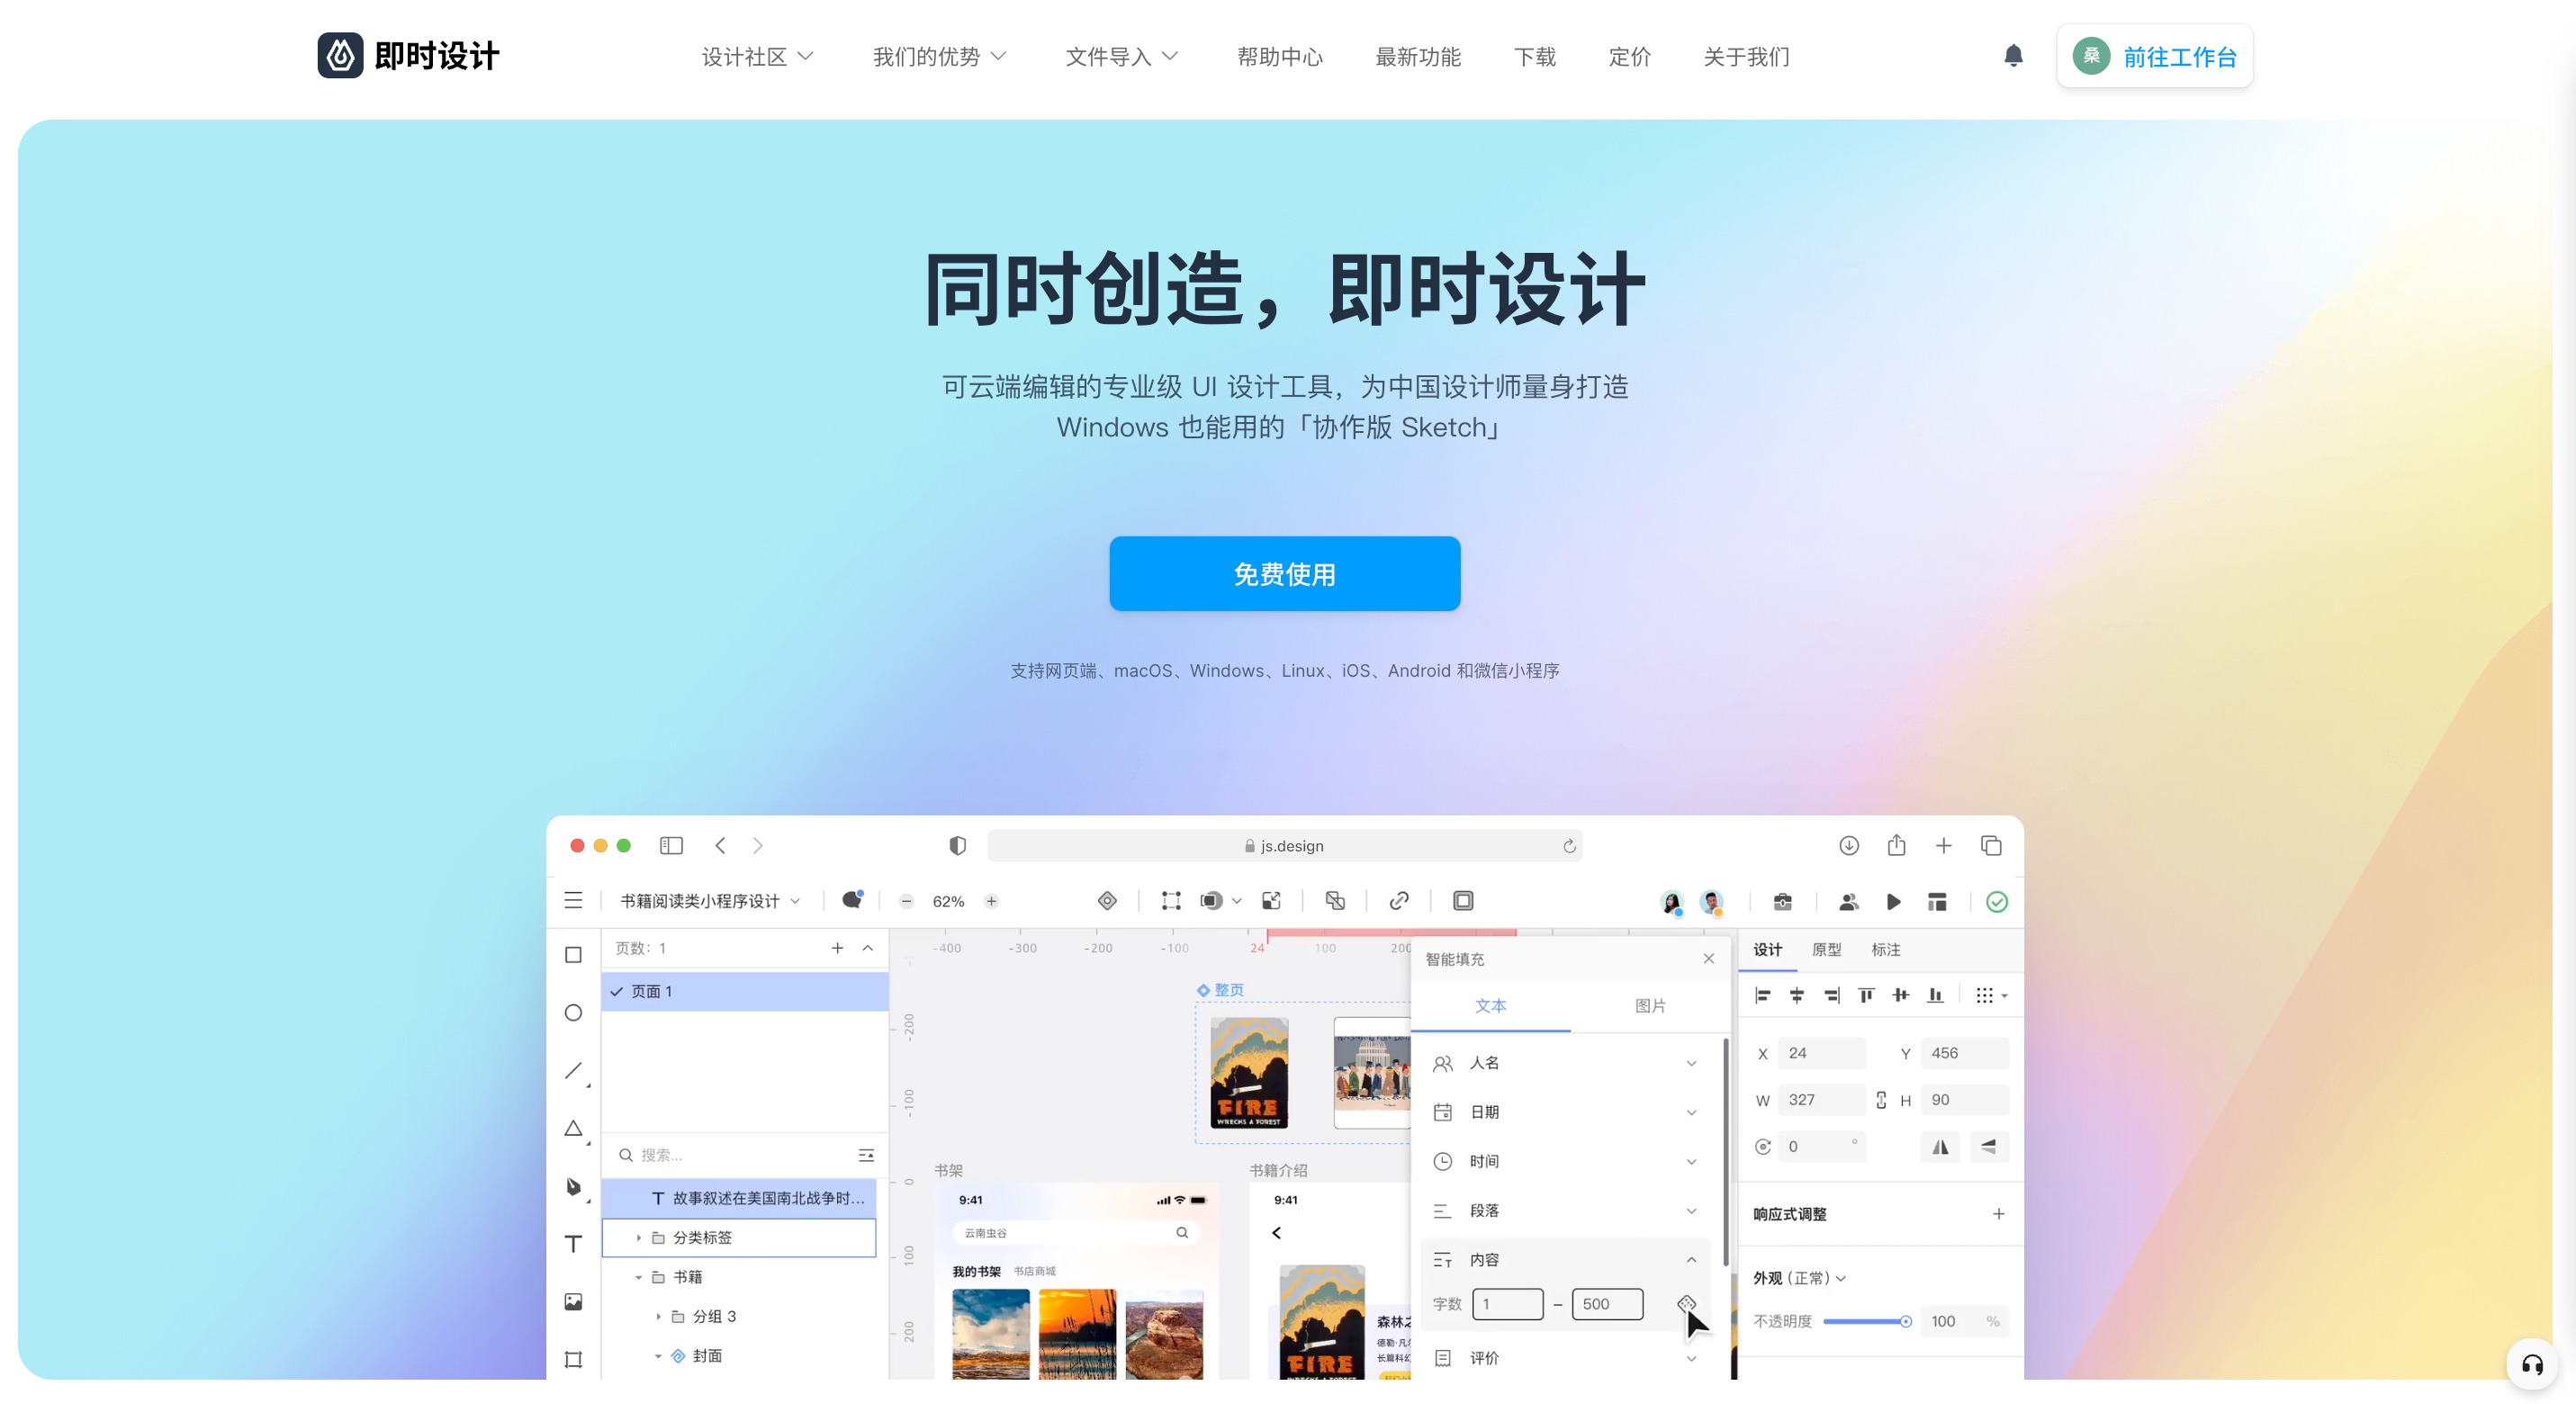
Task: Select the Pen tool in left toolbar
Action: click(x=573, y=1186)
